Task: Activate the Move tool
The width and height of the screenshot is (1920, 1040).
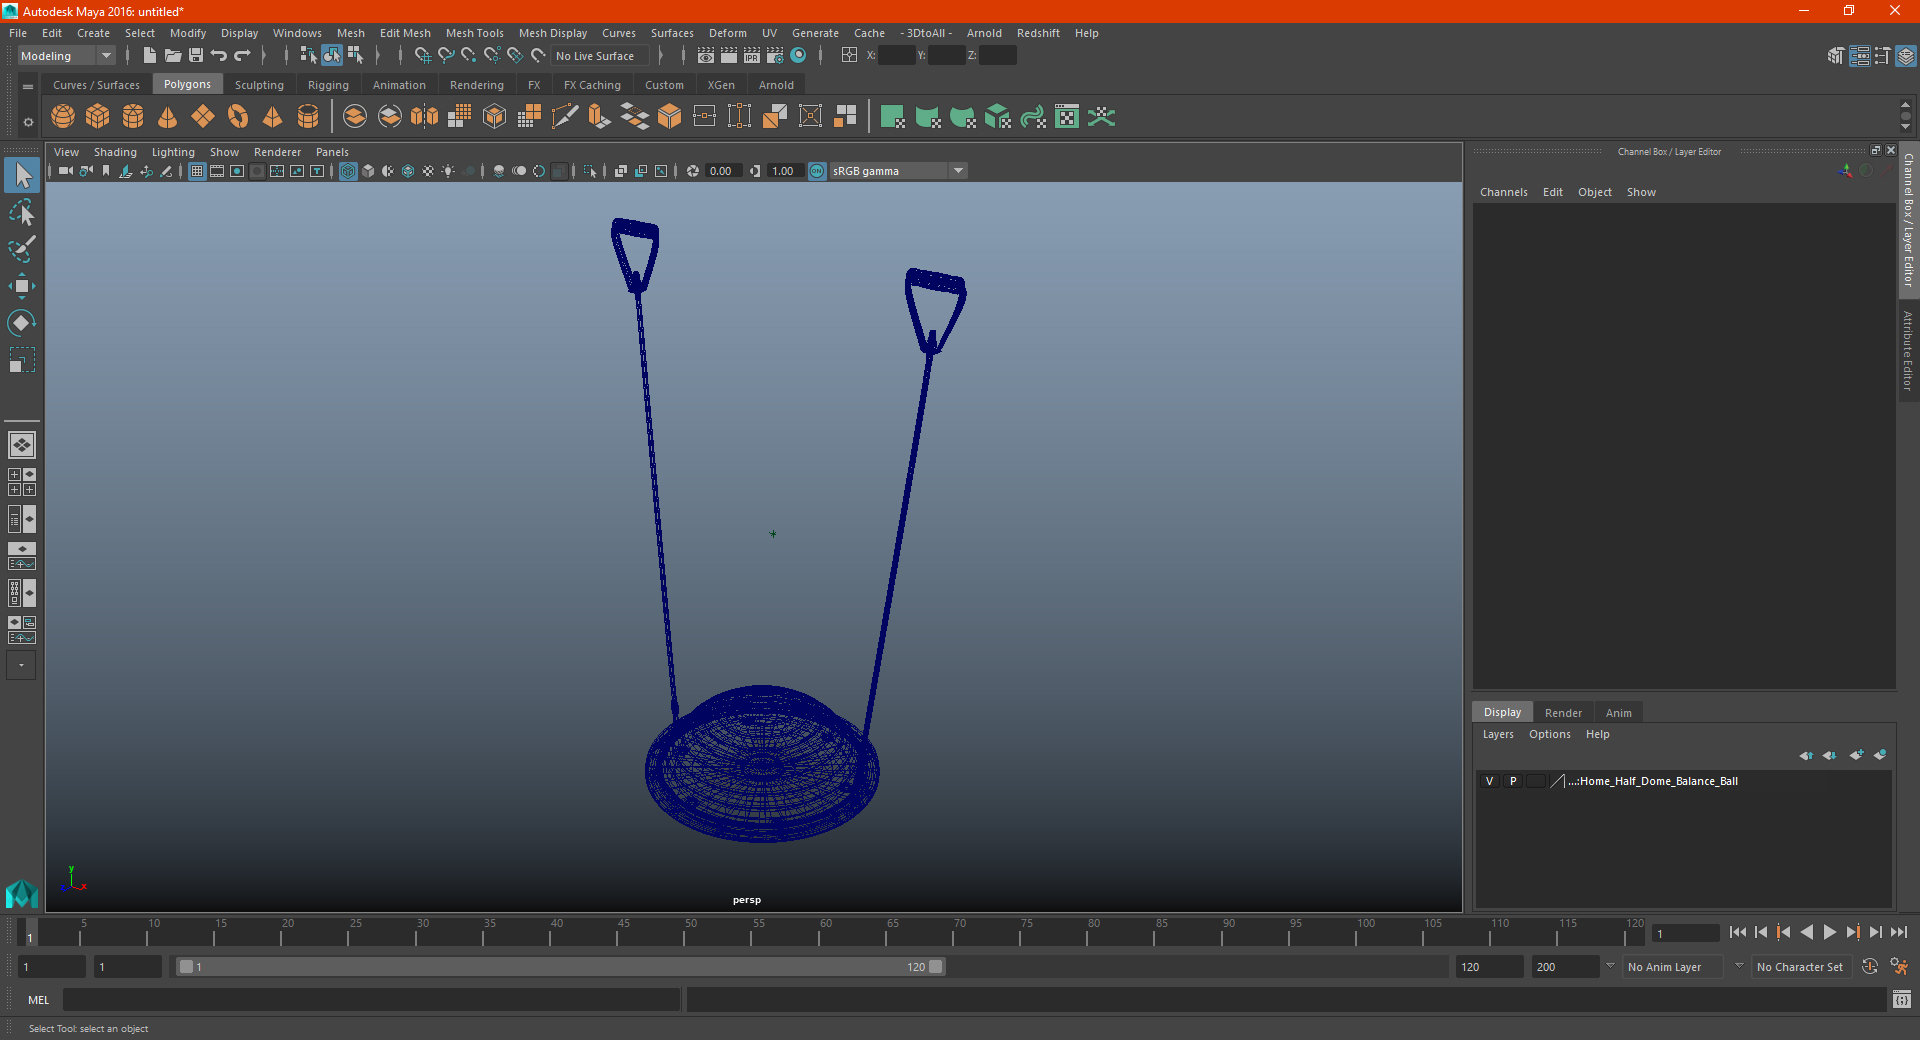Action: tap(22, 286)
